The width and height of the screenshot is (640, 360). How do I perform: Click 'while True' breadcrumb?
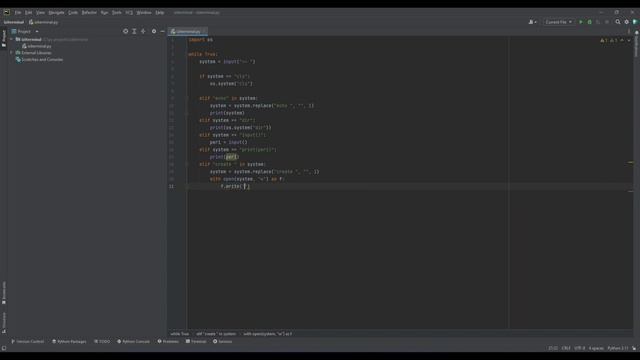tap(180, 334)
